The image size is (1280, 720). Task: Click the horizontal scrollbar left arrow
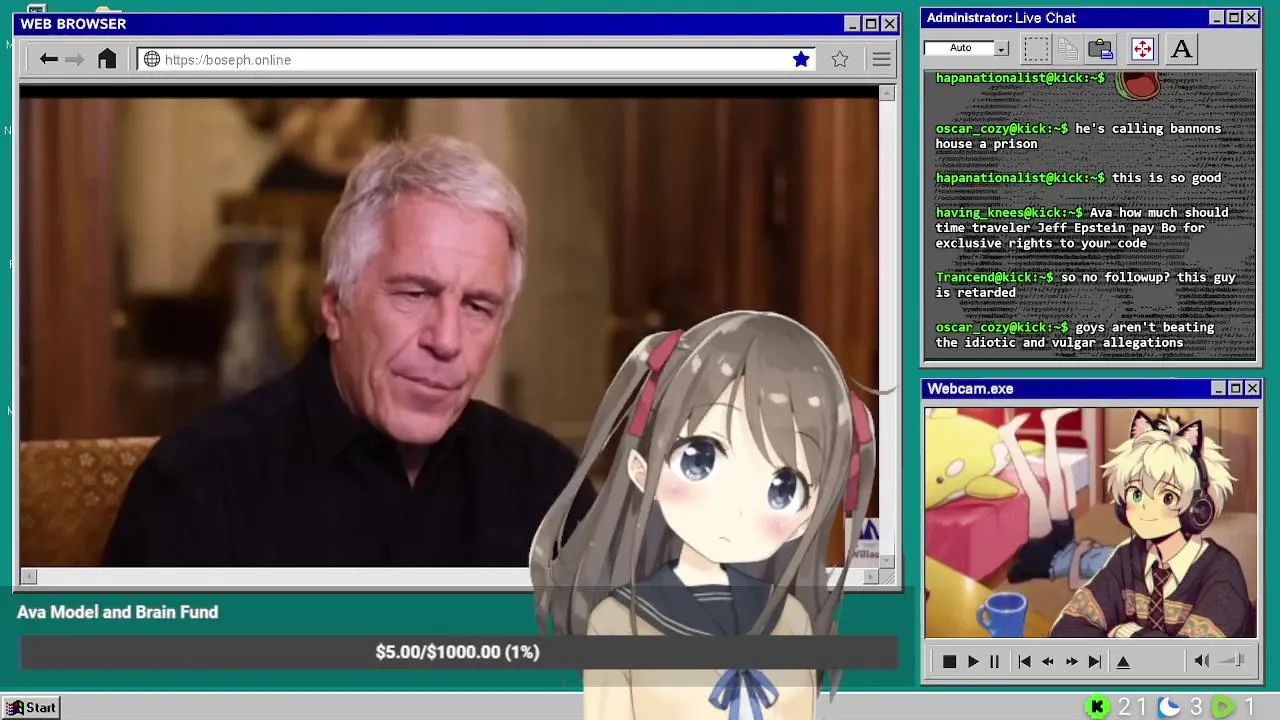coord(28,576)
